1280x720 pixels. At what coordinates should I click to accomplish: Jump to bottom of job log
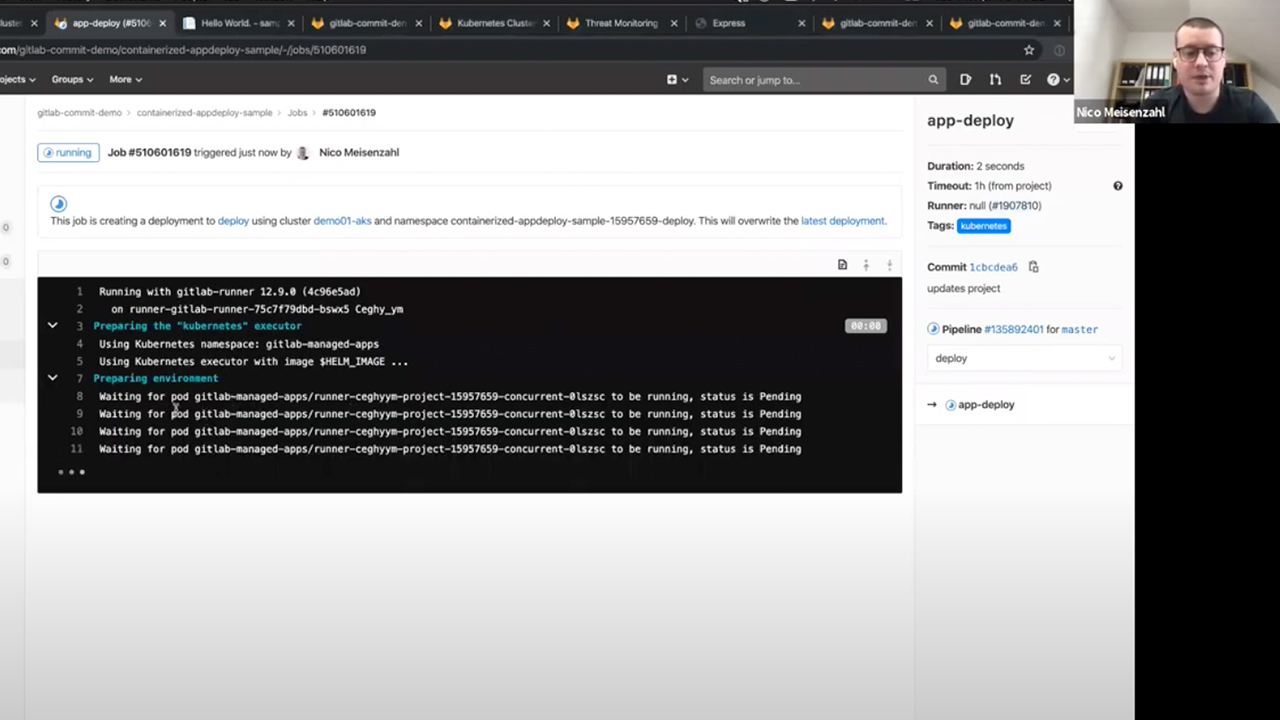[889, 265]
